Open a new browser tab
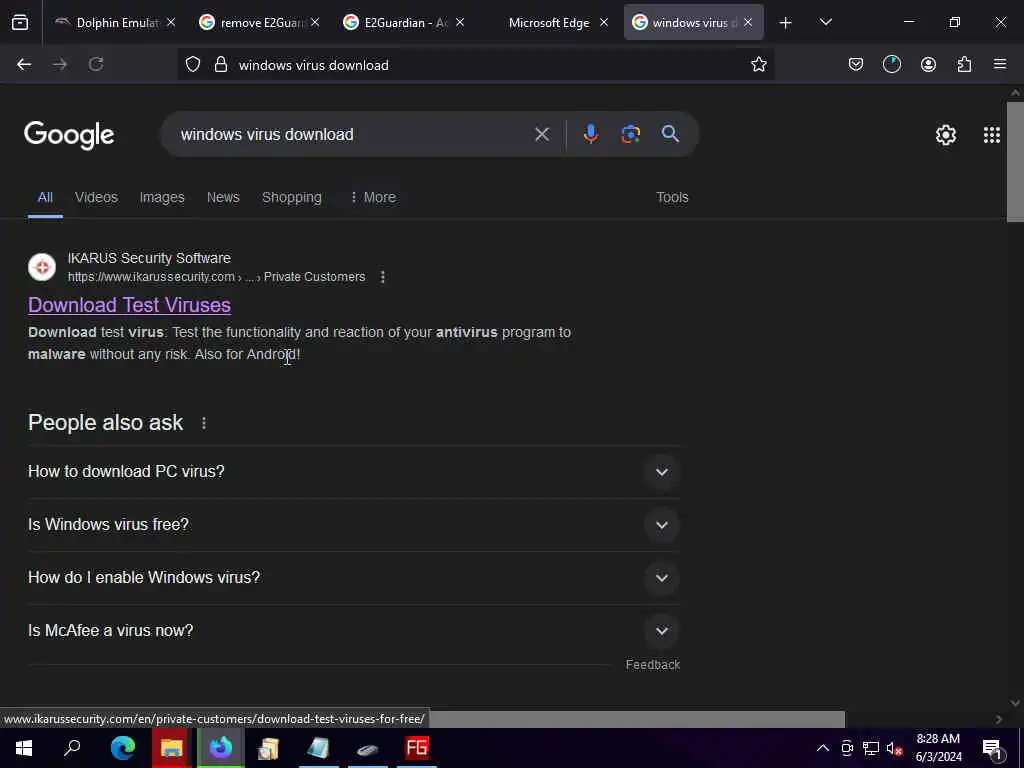Screen dimensions: 1024x768 (785, 23)
